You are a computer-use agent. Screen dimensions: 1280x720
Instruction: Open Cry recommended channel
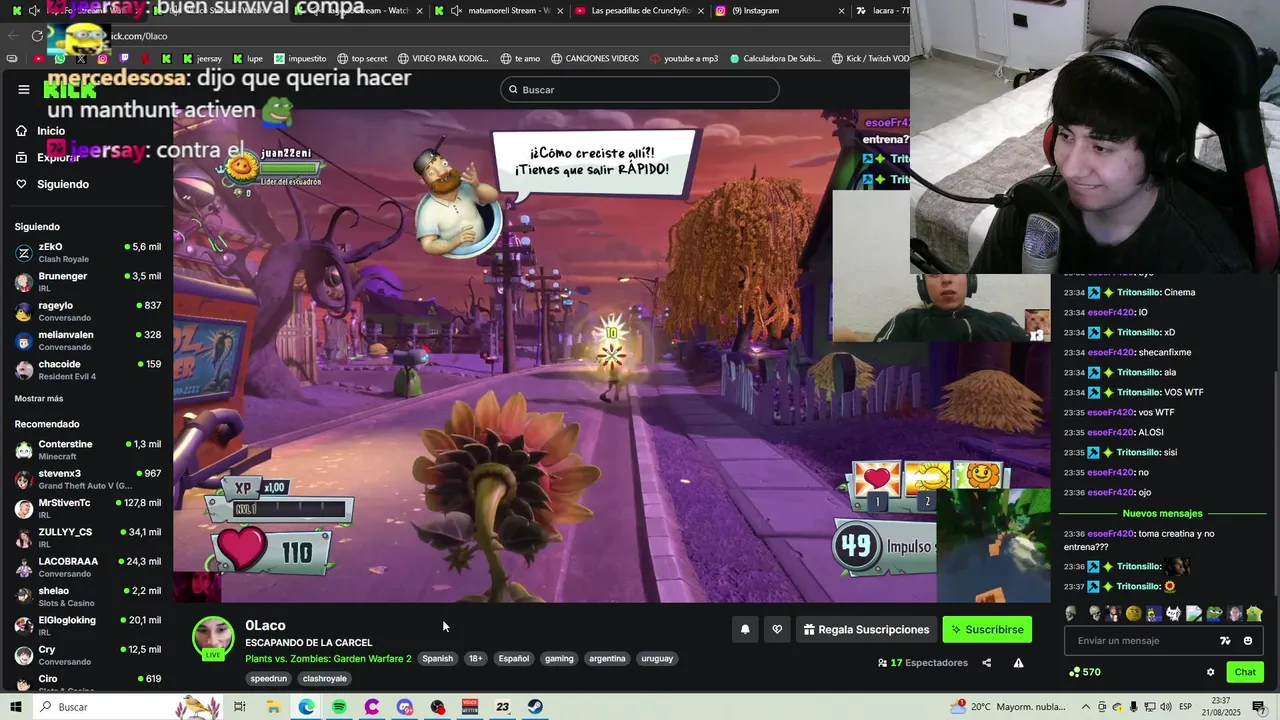(87, 655)
